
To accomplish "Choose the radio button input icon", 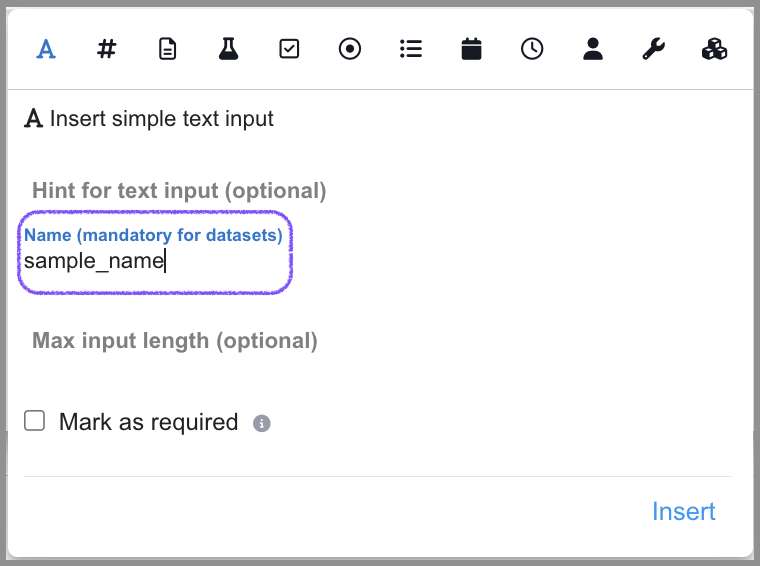I will 350,49.
